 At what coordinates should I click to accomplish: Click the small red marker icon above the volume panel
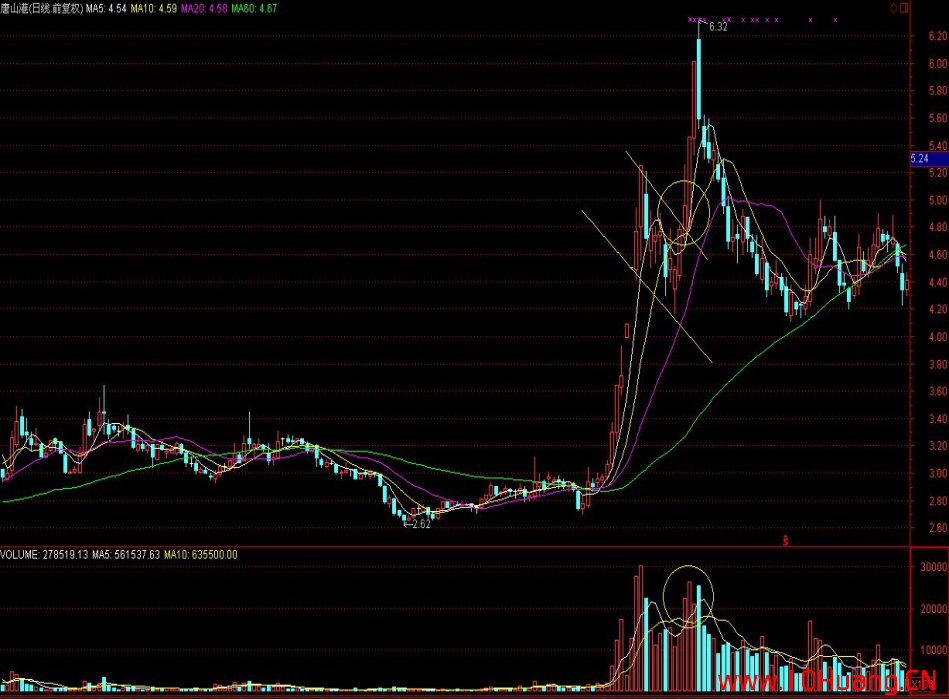point(786,540)
